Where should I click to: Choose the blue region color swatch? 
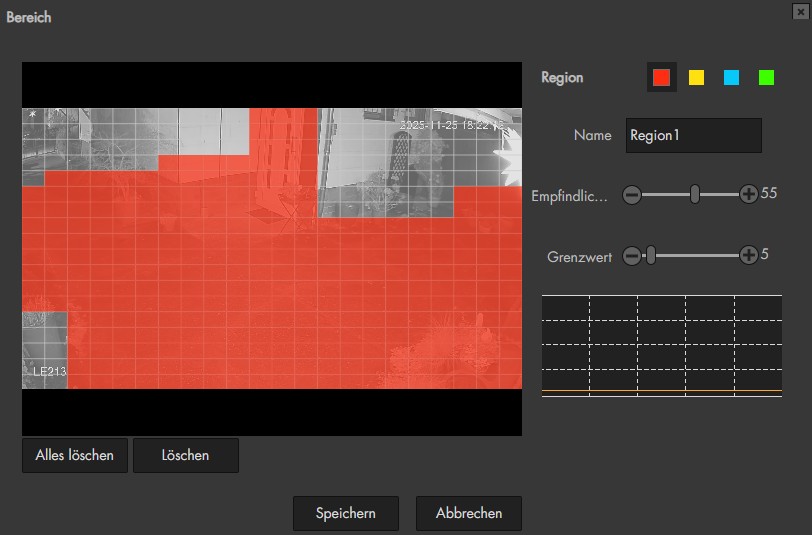(731, 77)
